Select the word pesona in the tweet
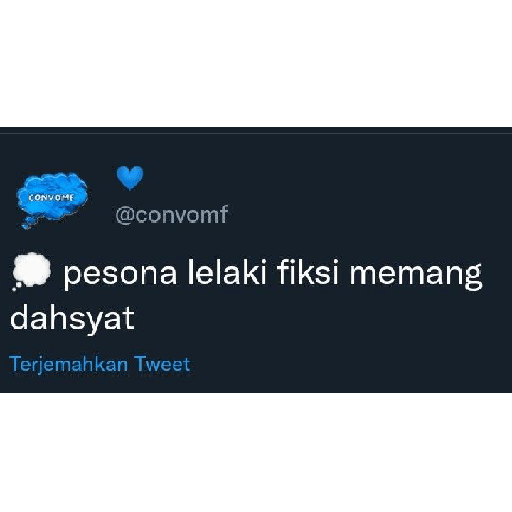This screenshot has height=512, width=512. coord(120,274)
